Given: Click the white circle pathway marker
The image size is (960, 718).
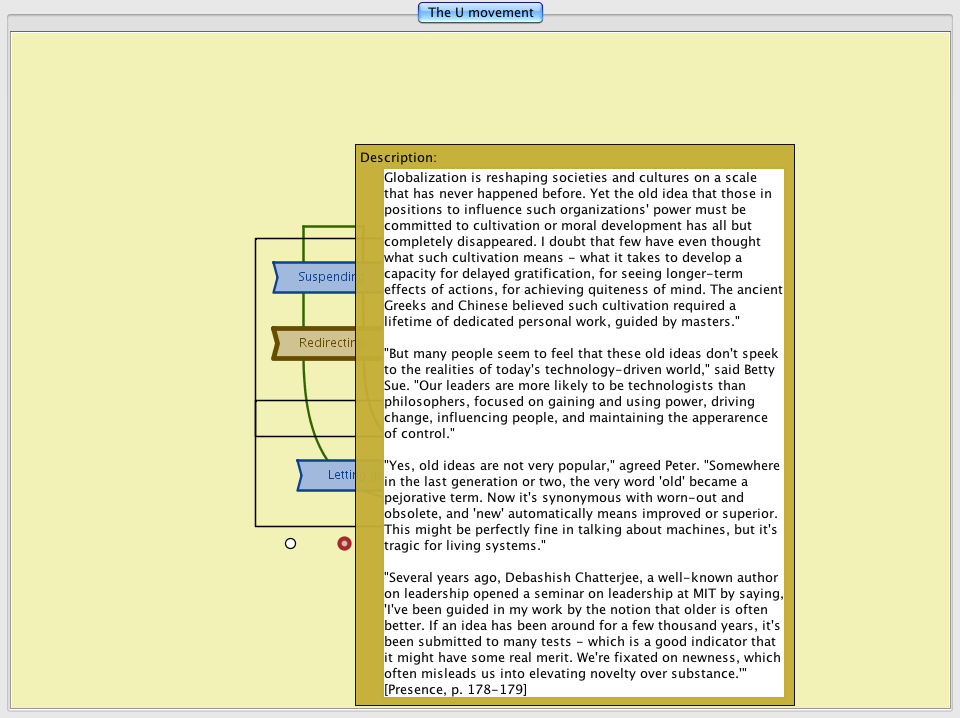Looking at the screenshot, I should [290, 543].
